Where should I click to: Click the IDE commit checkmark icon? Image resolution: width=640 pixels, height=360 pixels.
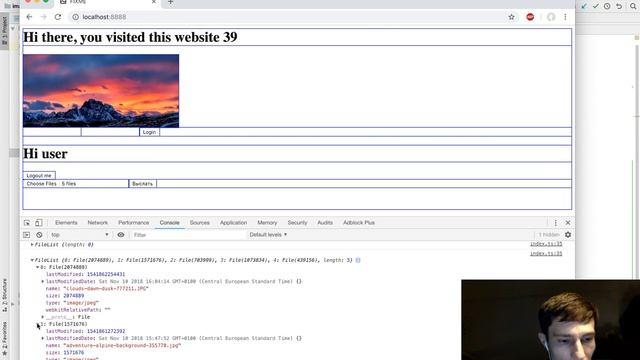point(596,6)
